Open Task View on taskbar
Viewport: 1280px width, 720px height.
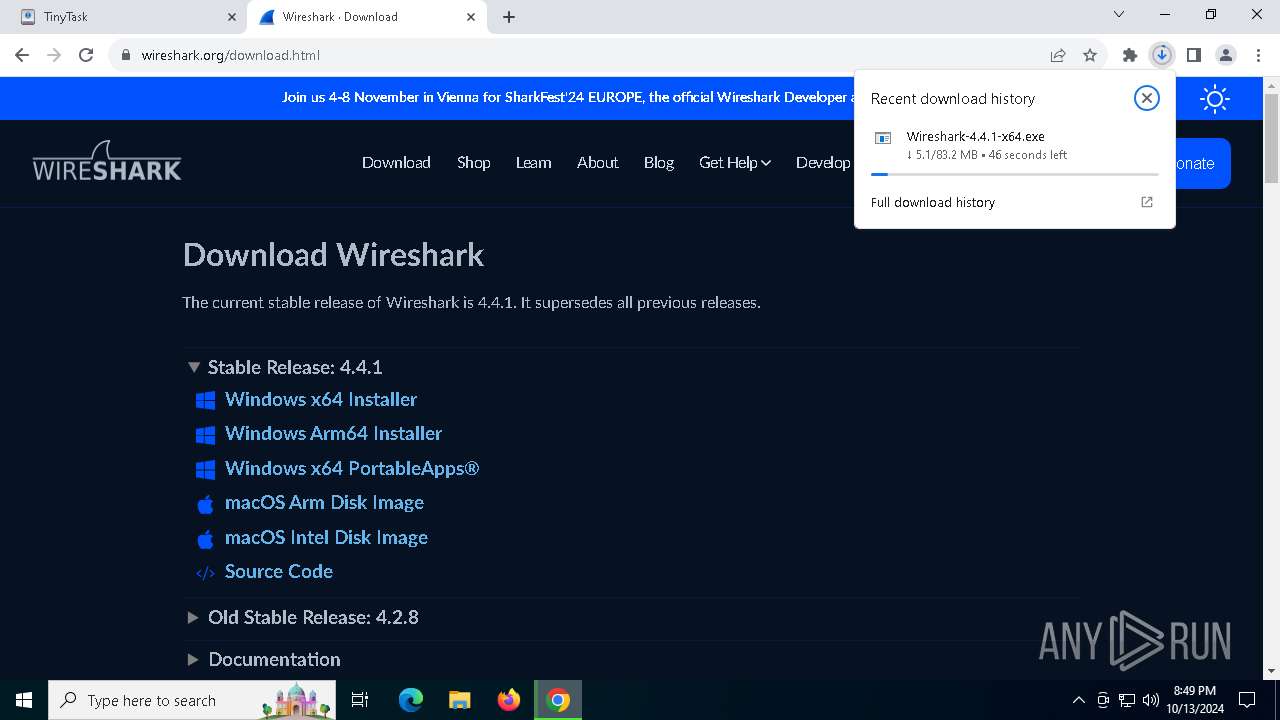click(x=360, y=700)
